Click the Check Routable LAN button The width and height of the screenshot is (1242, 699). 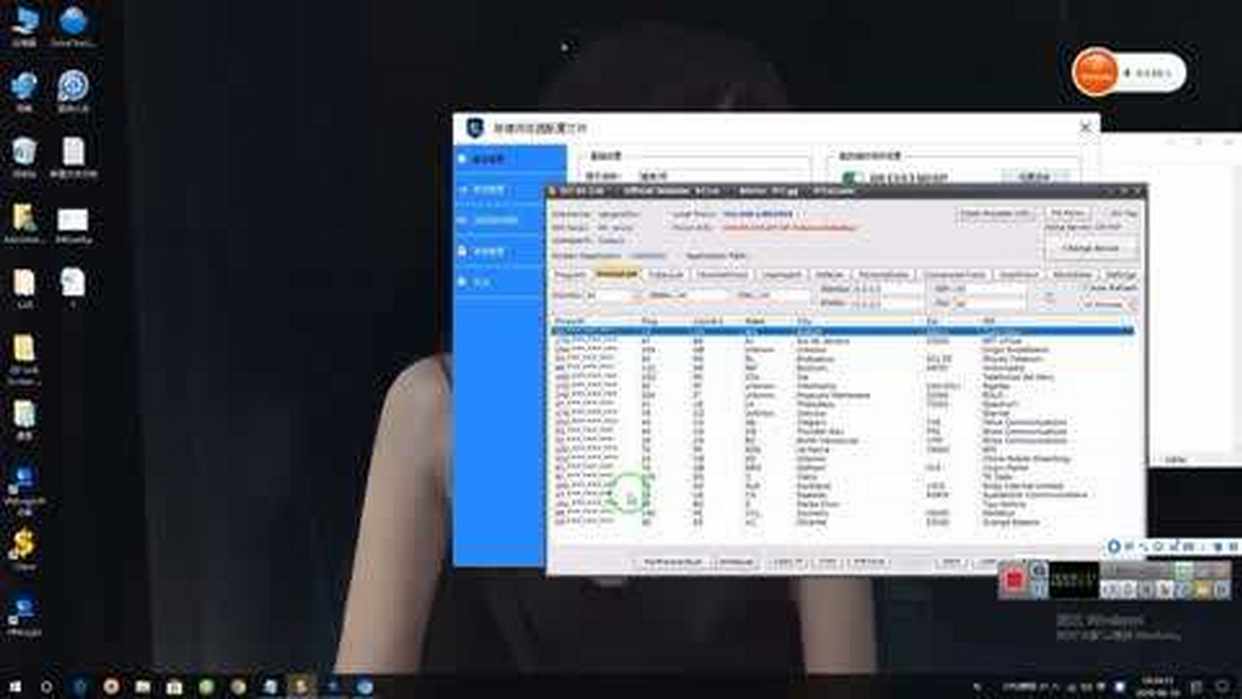995,214
